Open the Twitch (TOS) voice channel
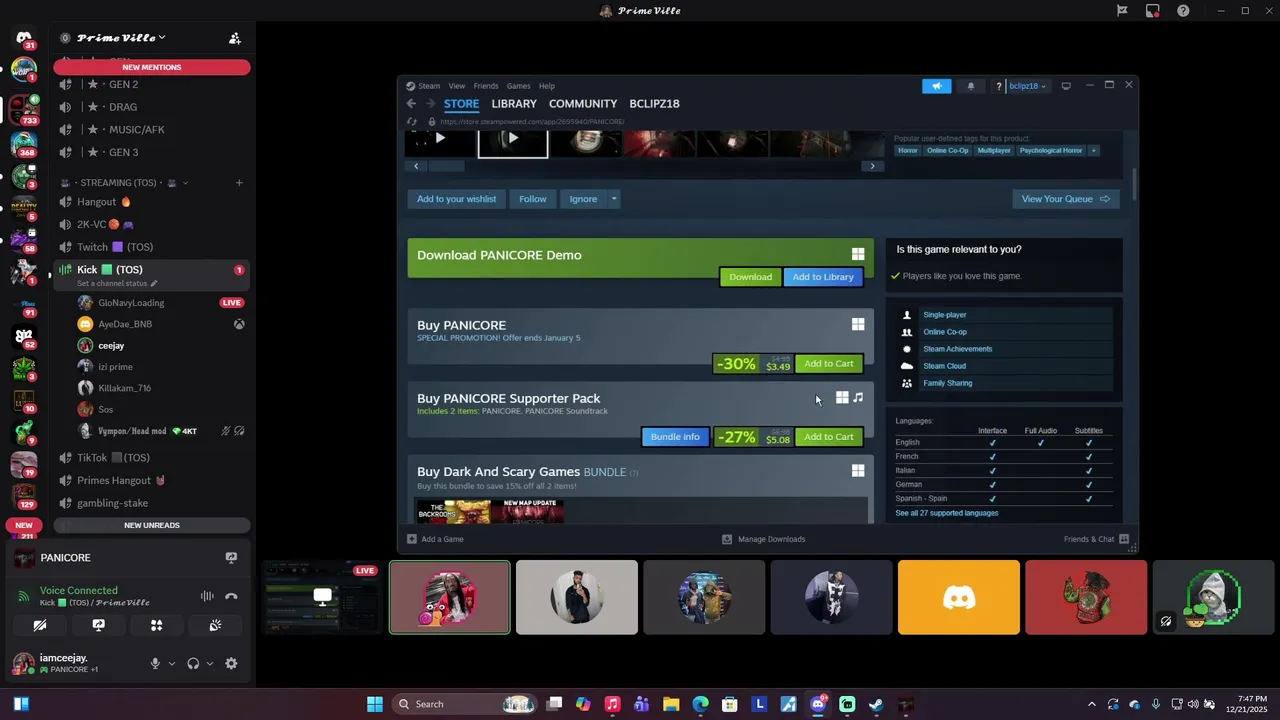The image size is (1280, 720). tap(150, 247)
